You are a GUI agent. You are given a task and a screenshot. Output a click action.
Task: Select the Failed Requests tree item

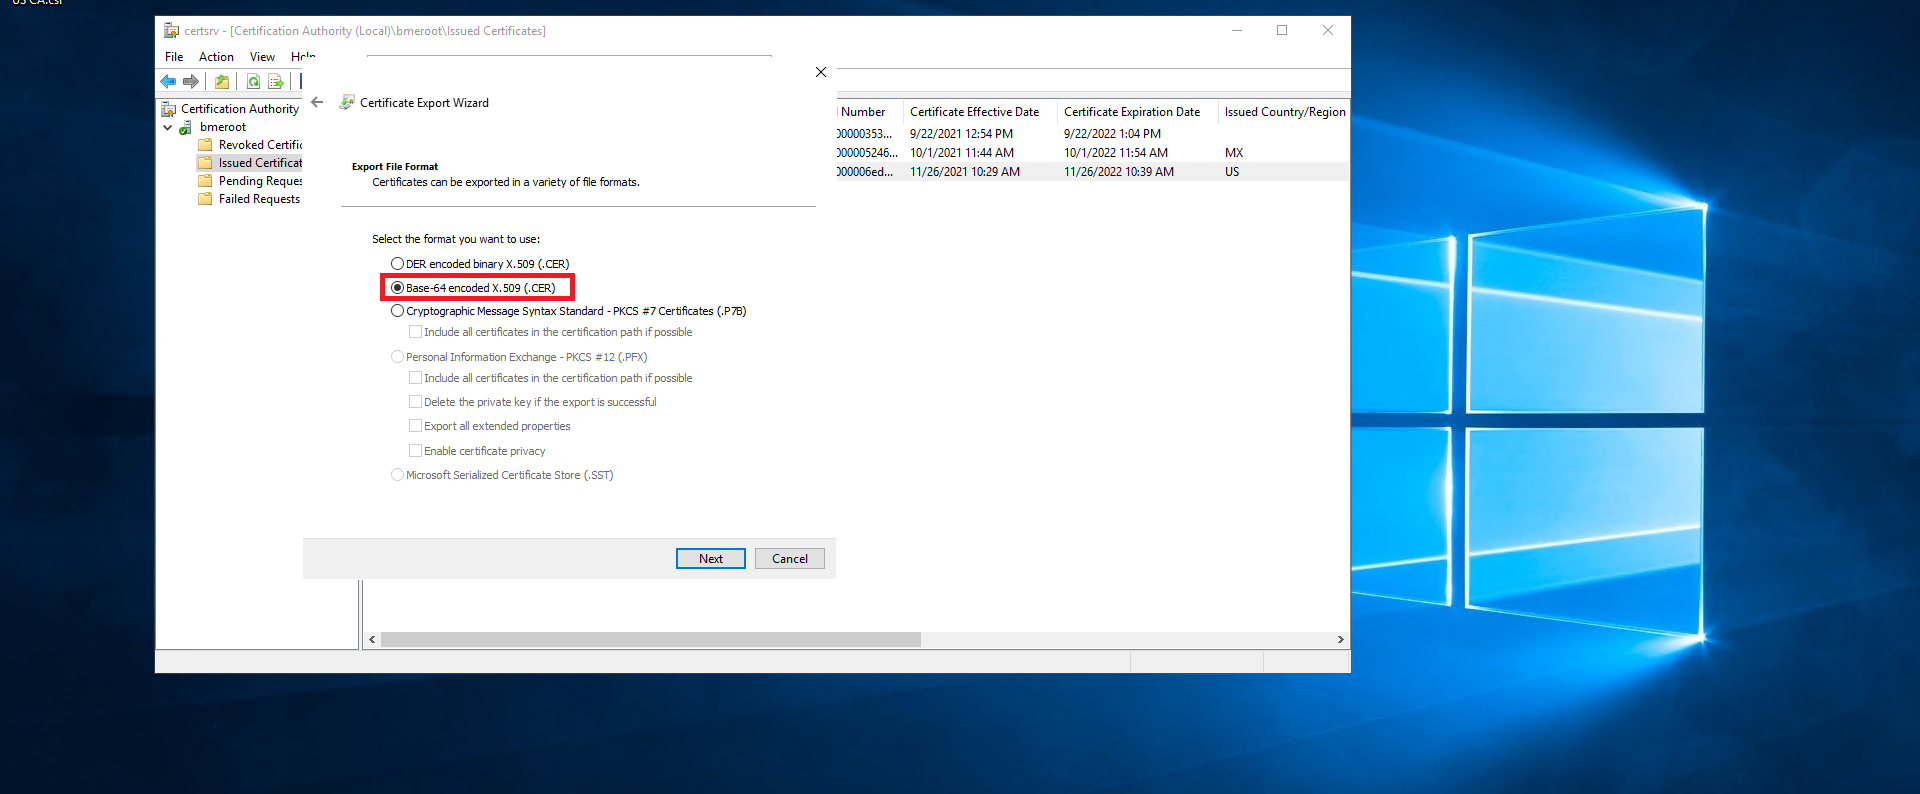(x=259, y=199)
